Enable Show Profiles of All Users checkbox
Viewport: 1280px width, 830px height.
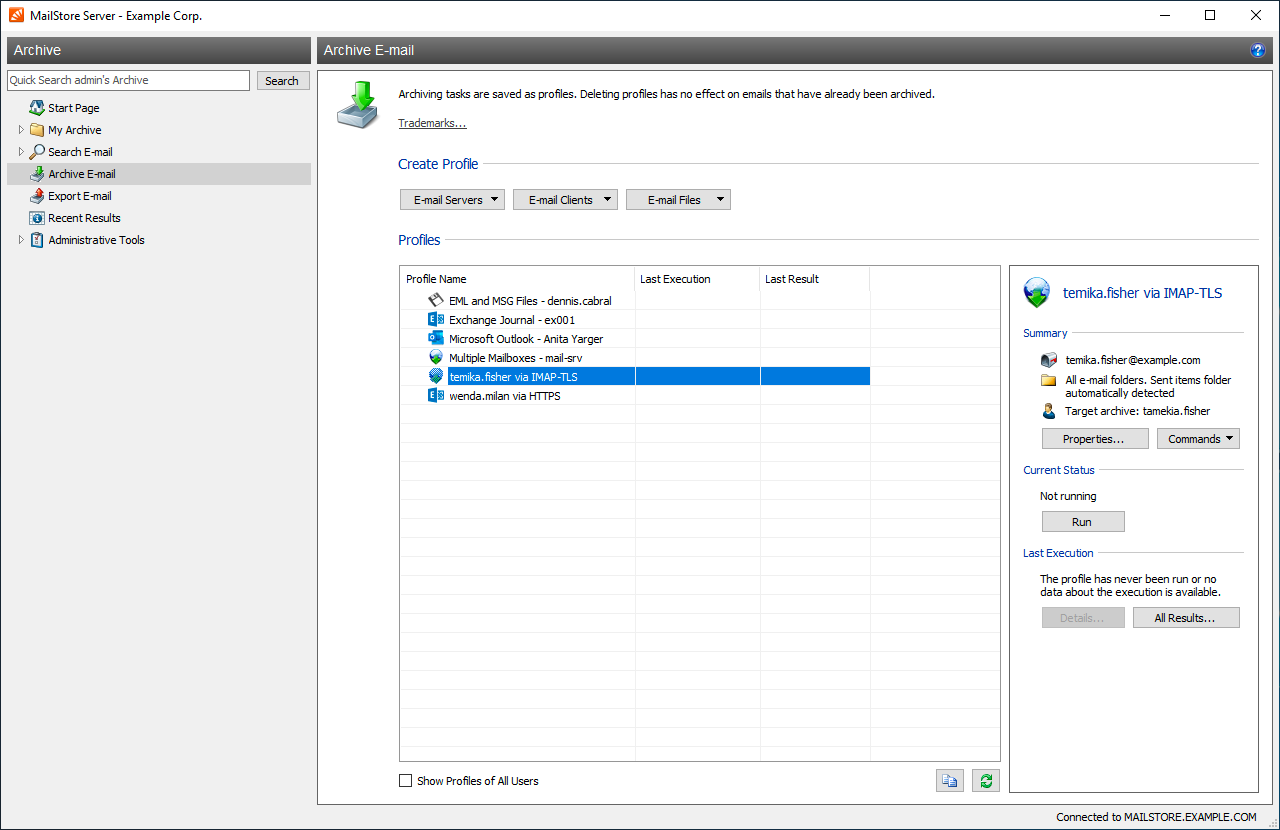[x=405, y=781]
